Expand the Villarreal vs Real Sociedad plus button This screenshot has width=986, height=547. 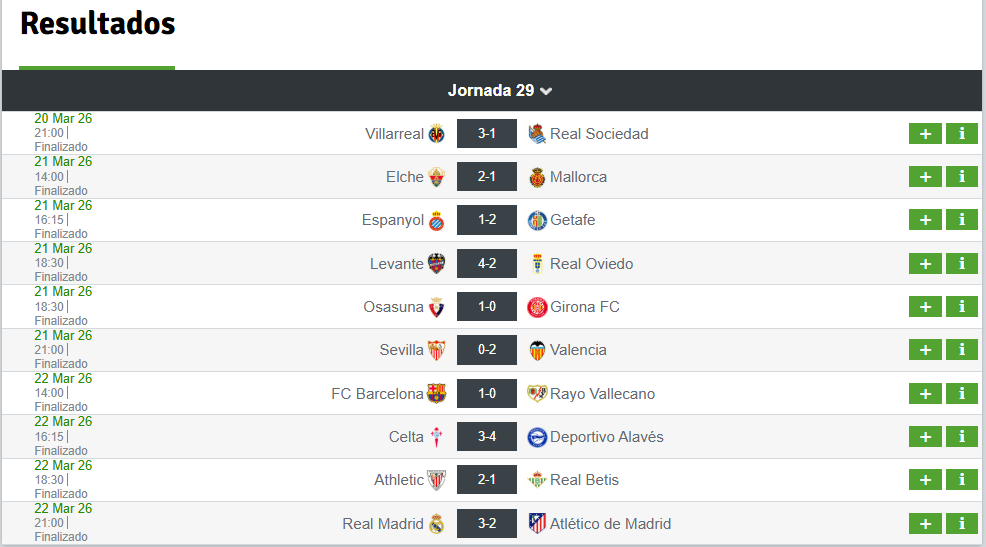925,133
